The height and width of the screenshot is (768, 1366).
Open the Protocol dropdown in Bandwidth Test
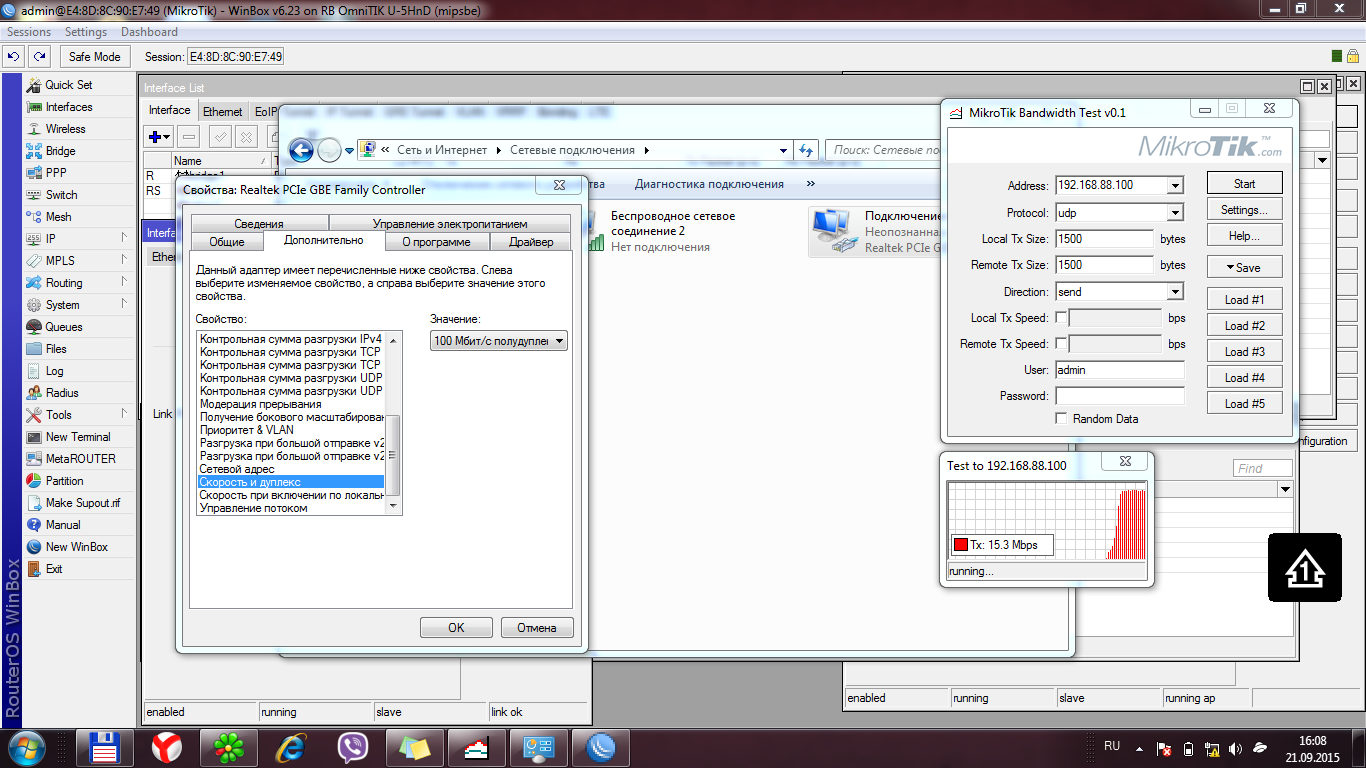pos(1175,213)
